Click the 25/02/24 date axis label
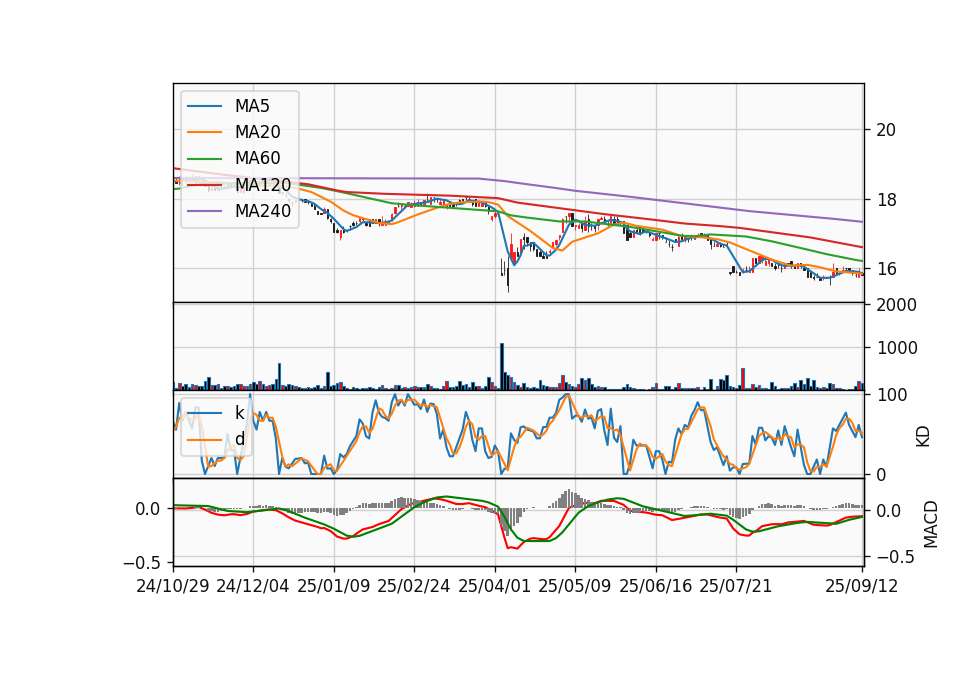960x690 pixels. click(x=414, y=586)
